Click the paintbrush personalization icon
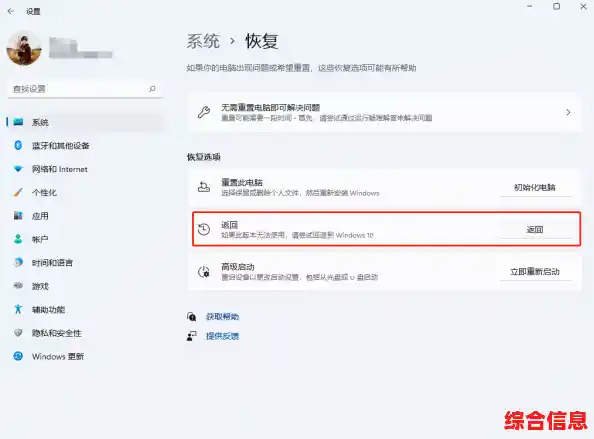The width and height of the screenshot is (594, 439). pyautogui.click(x=18, y=192)
